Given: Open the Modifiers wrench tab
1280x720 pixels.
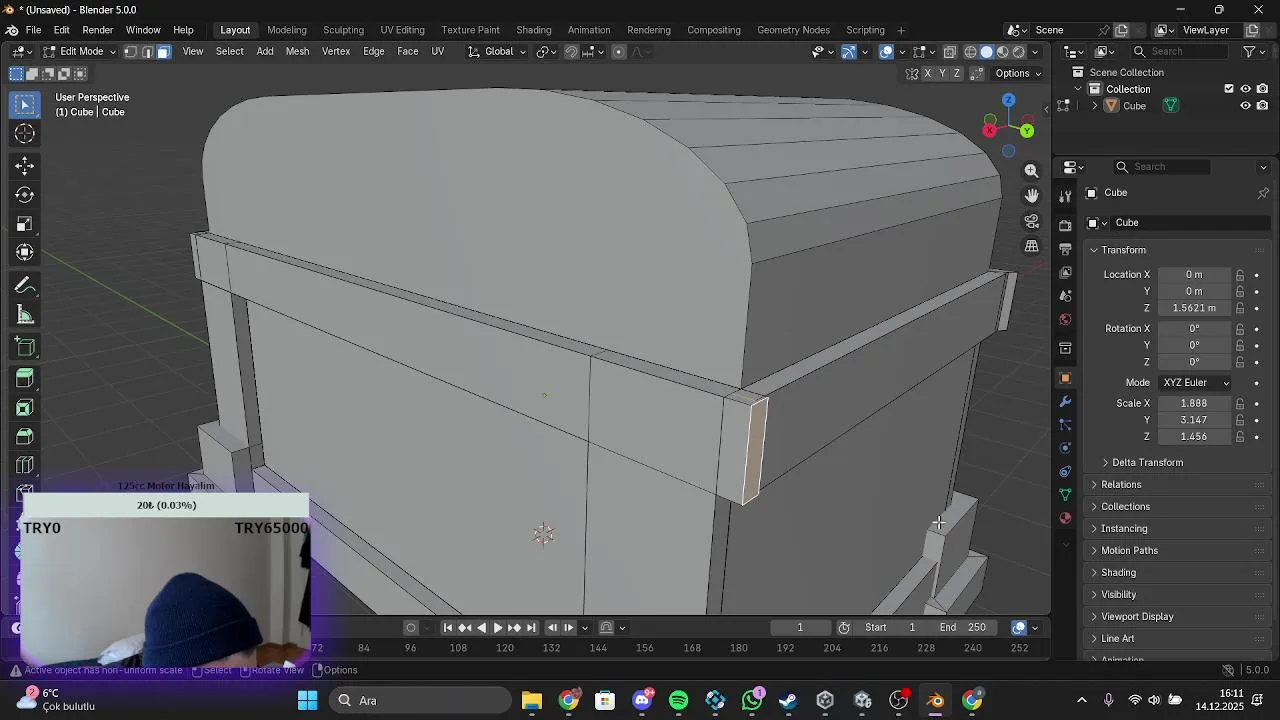Looking at the screenshot, I should [1066, 402].
